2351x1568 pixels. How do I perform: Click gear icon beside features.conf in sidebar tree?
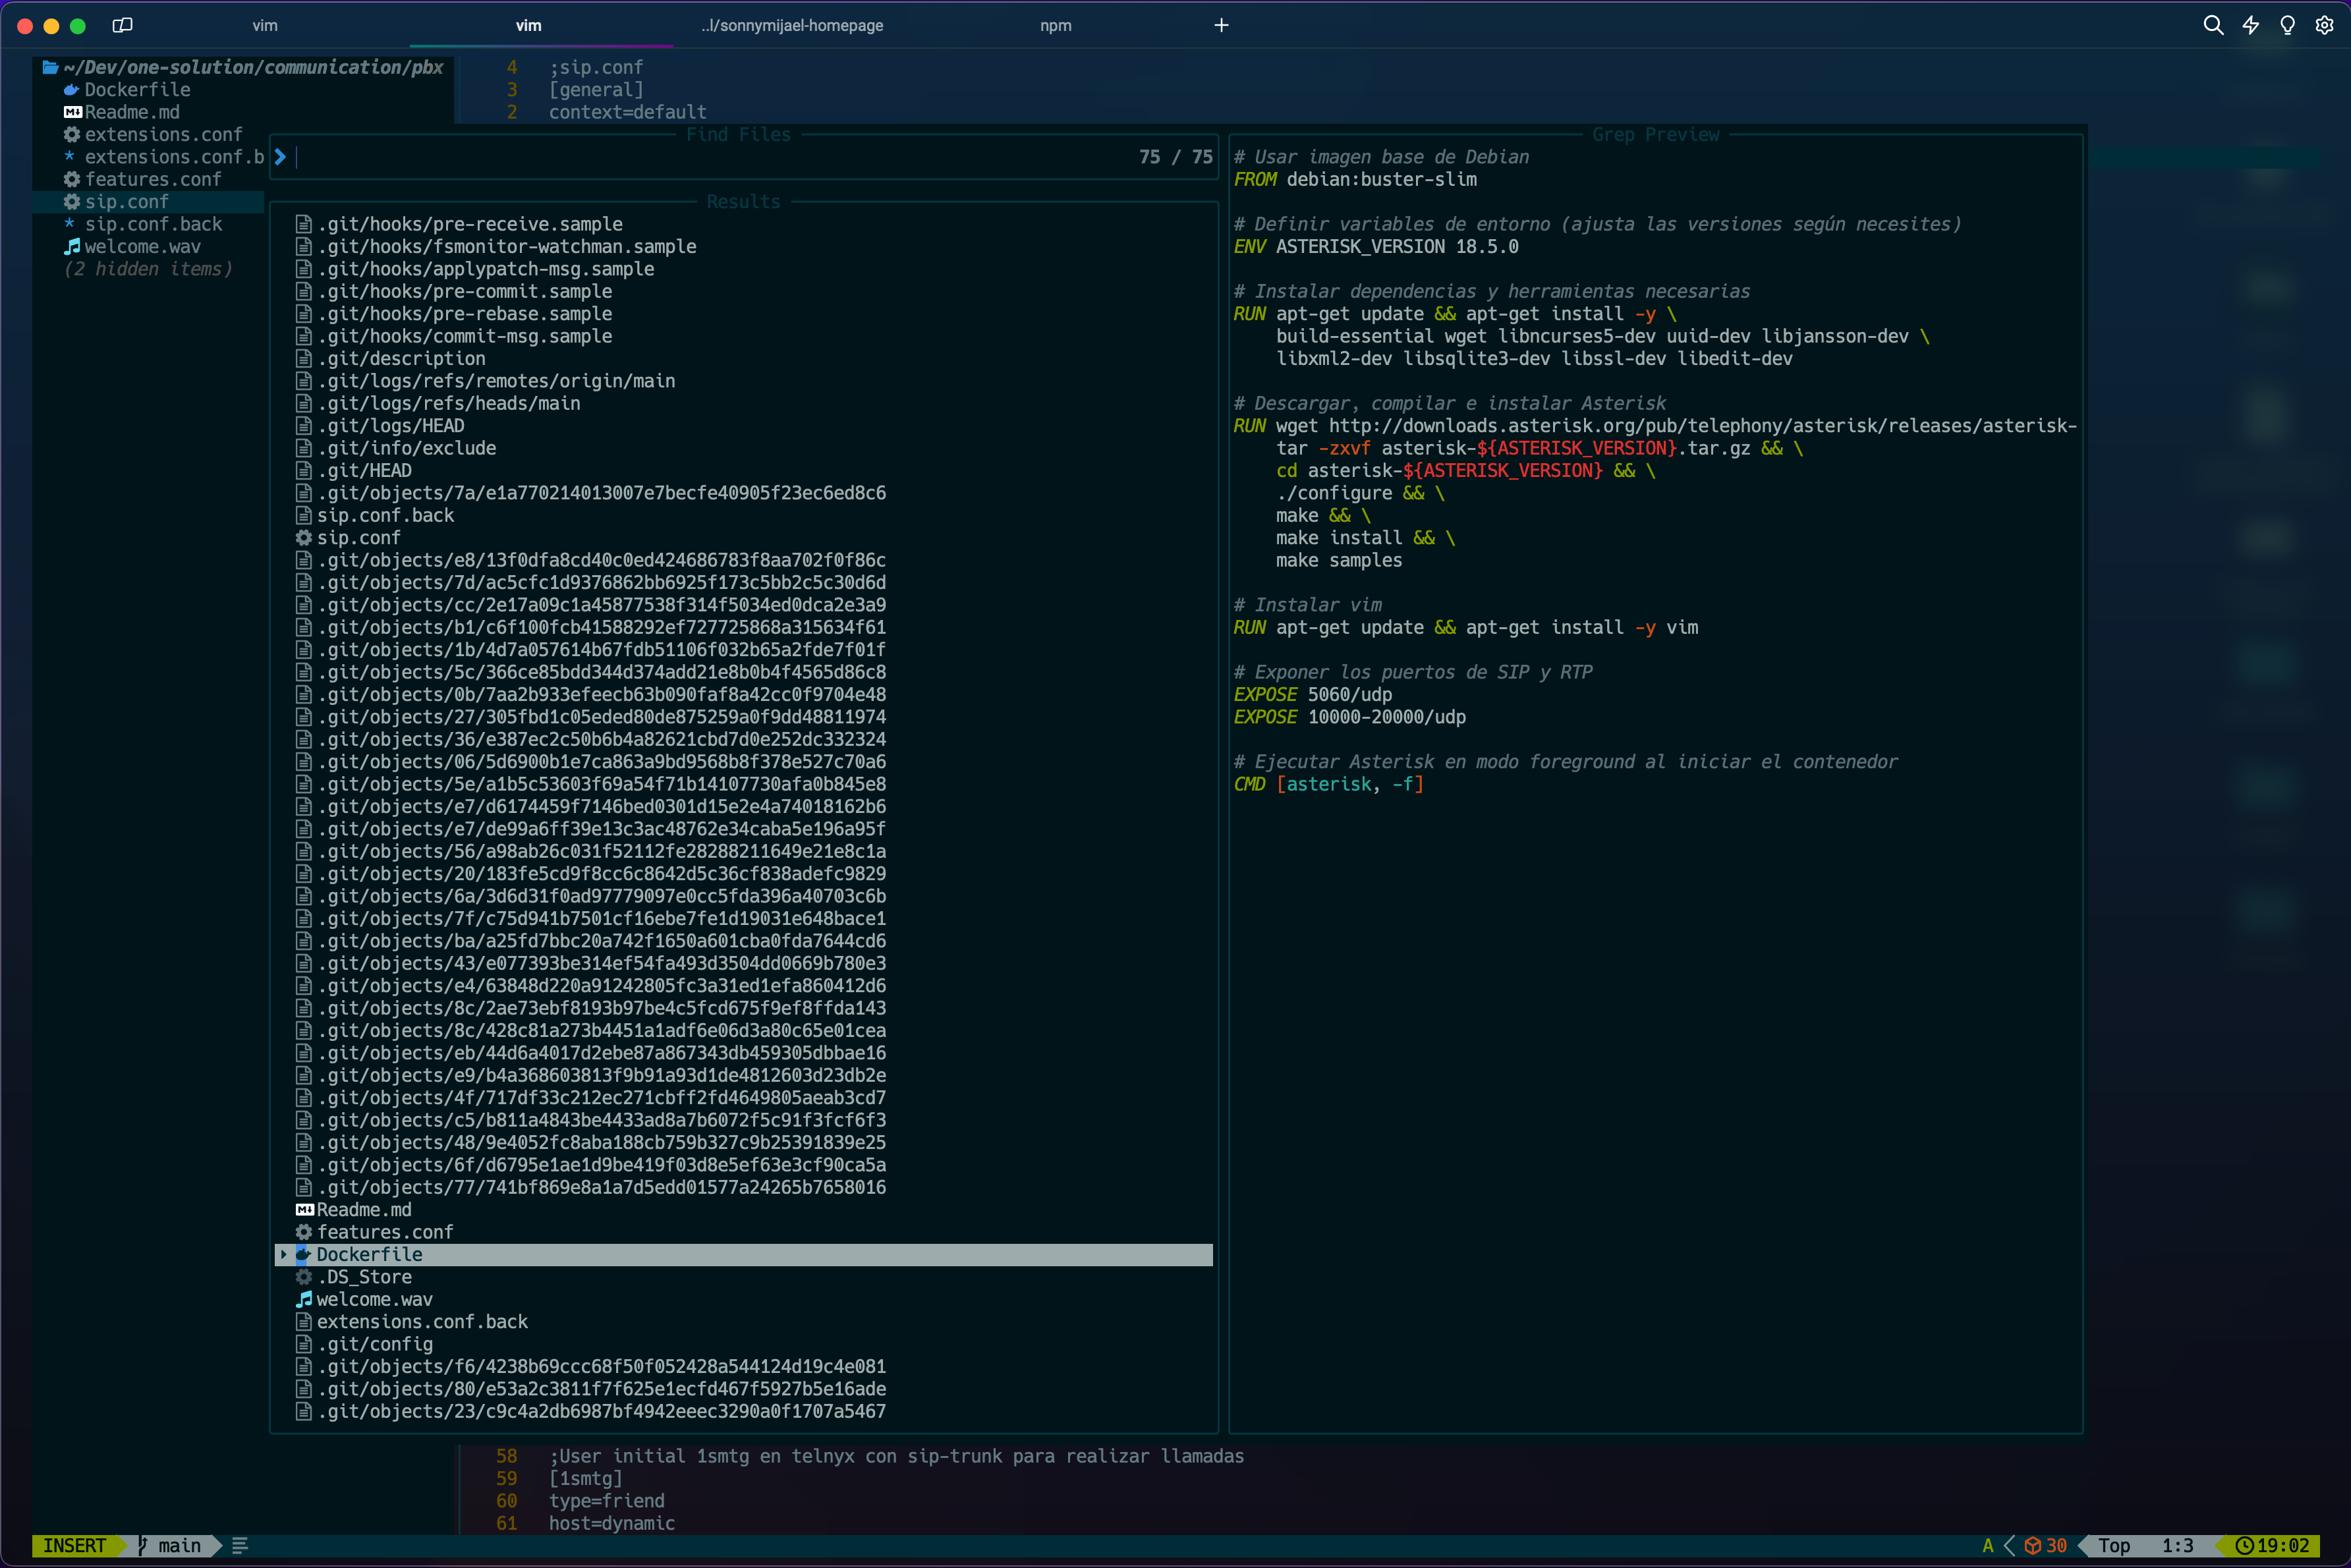pyautogui.click(x=72, y=179)
